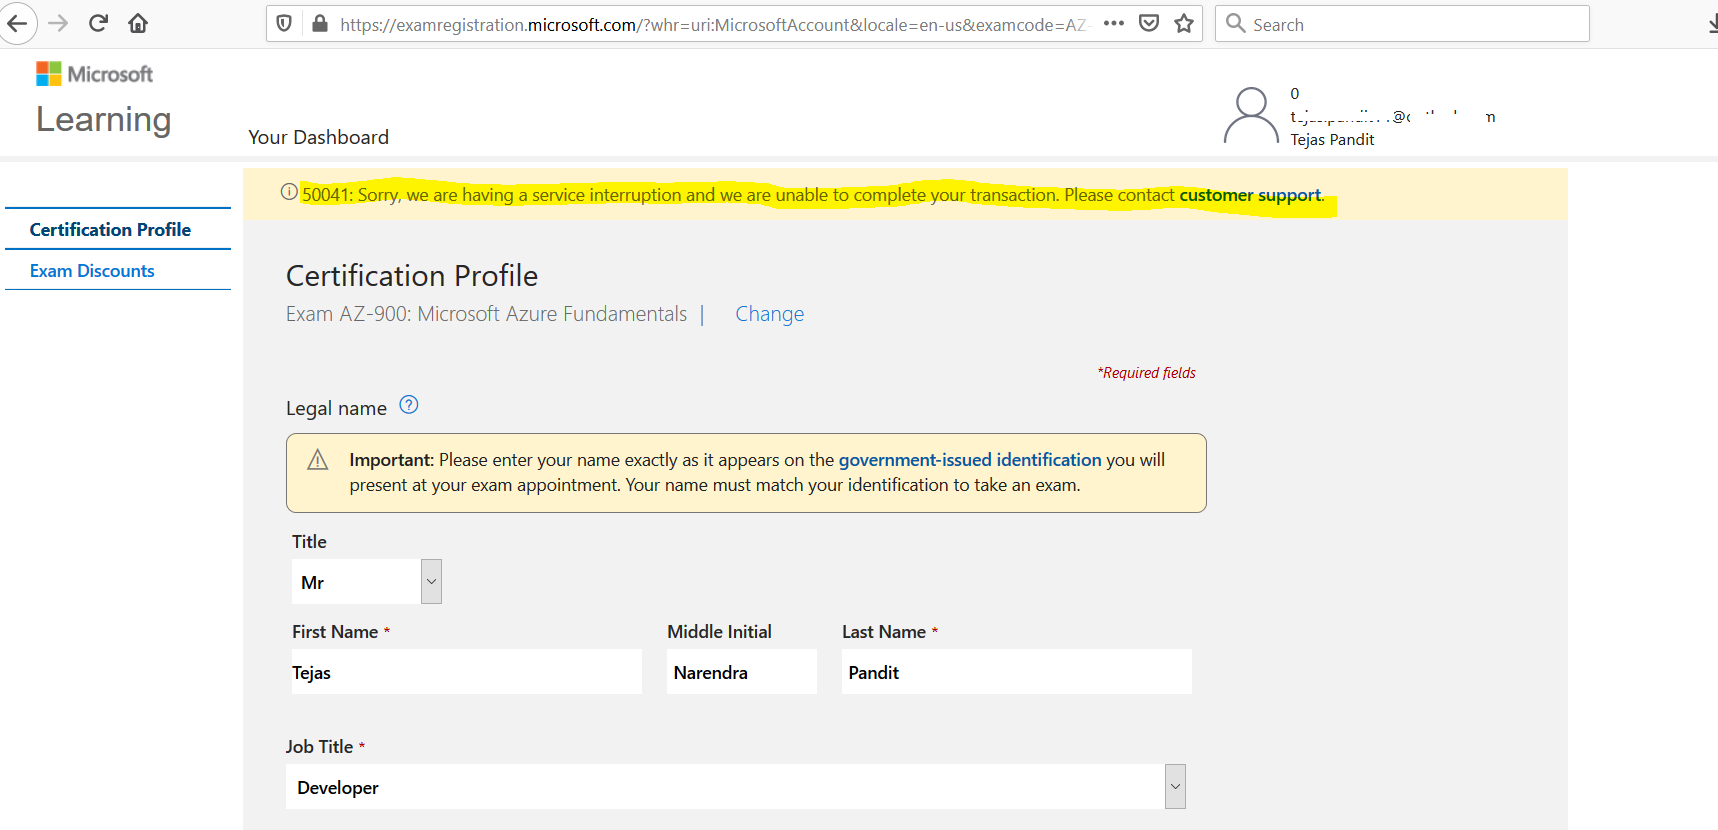
Task: Click the Legal name help question icon
Action: [409, 405]
